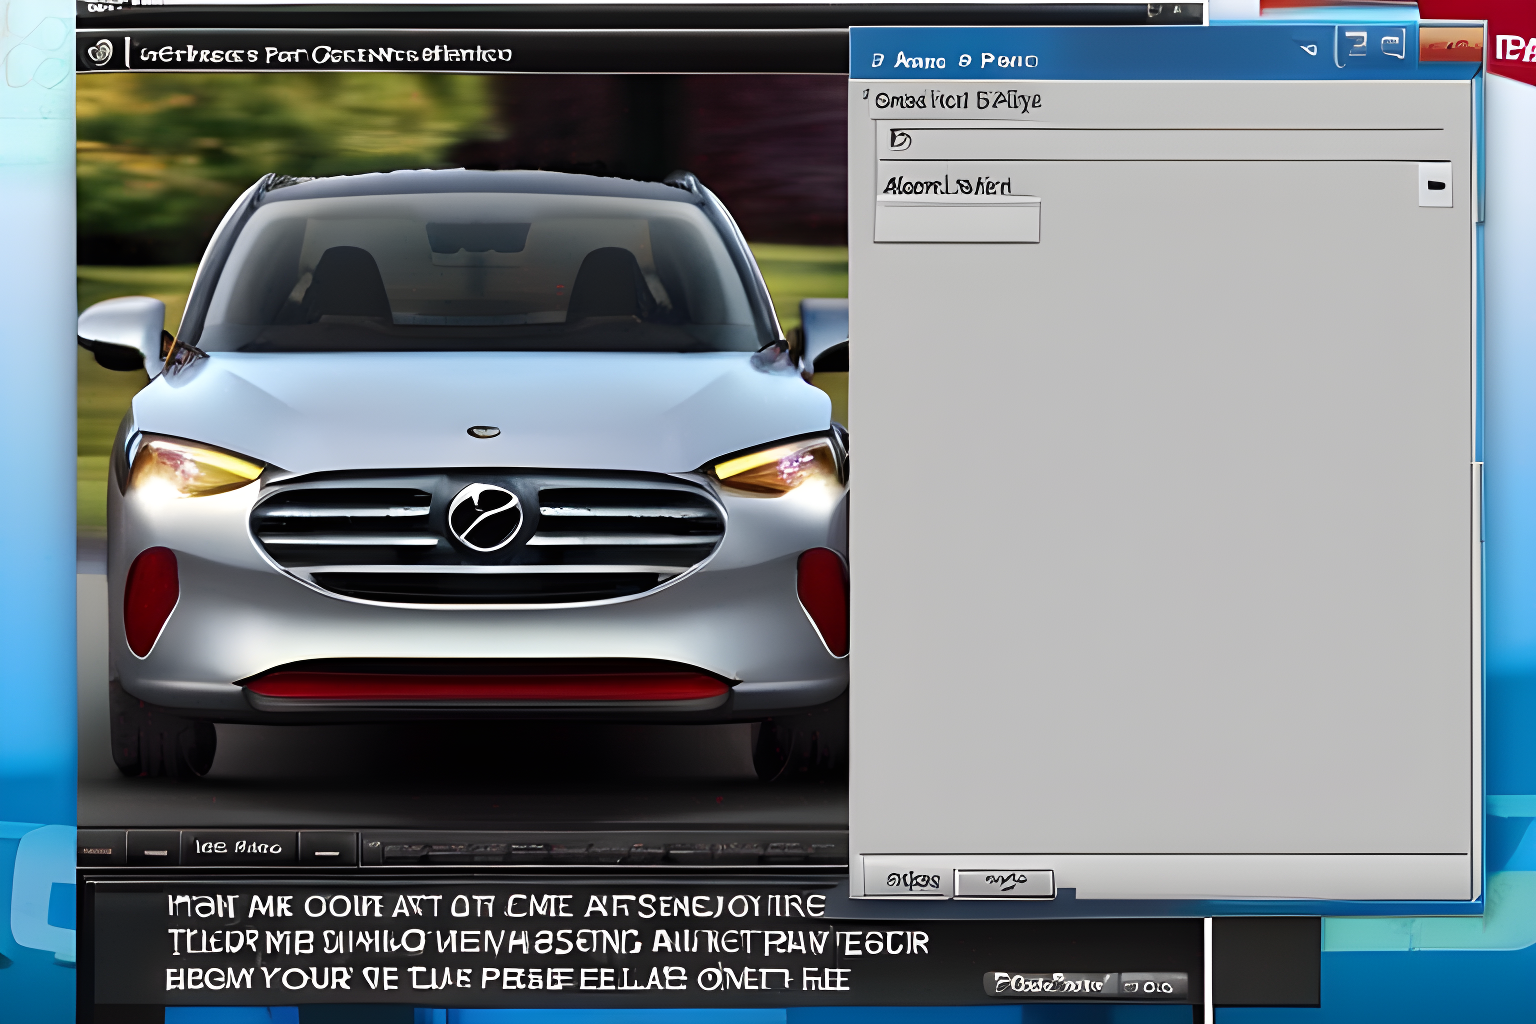Open the empty list box under 'Aloon' label

pos(956,221)
